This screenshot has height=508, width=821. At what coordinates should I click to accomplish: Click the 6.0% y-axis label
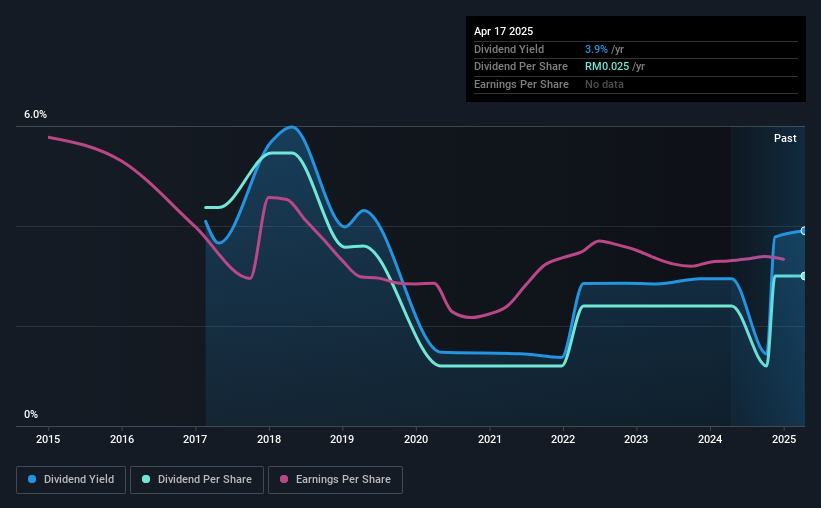(x=35, y=114)
